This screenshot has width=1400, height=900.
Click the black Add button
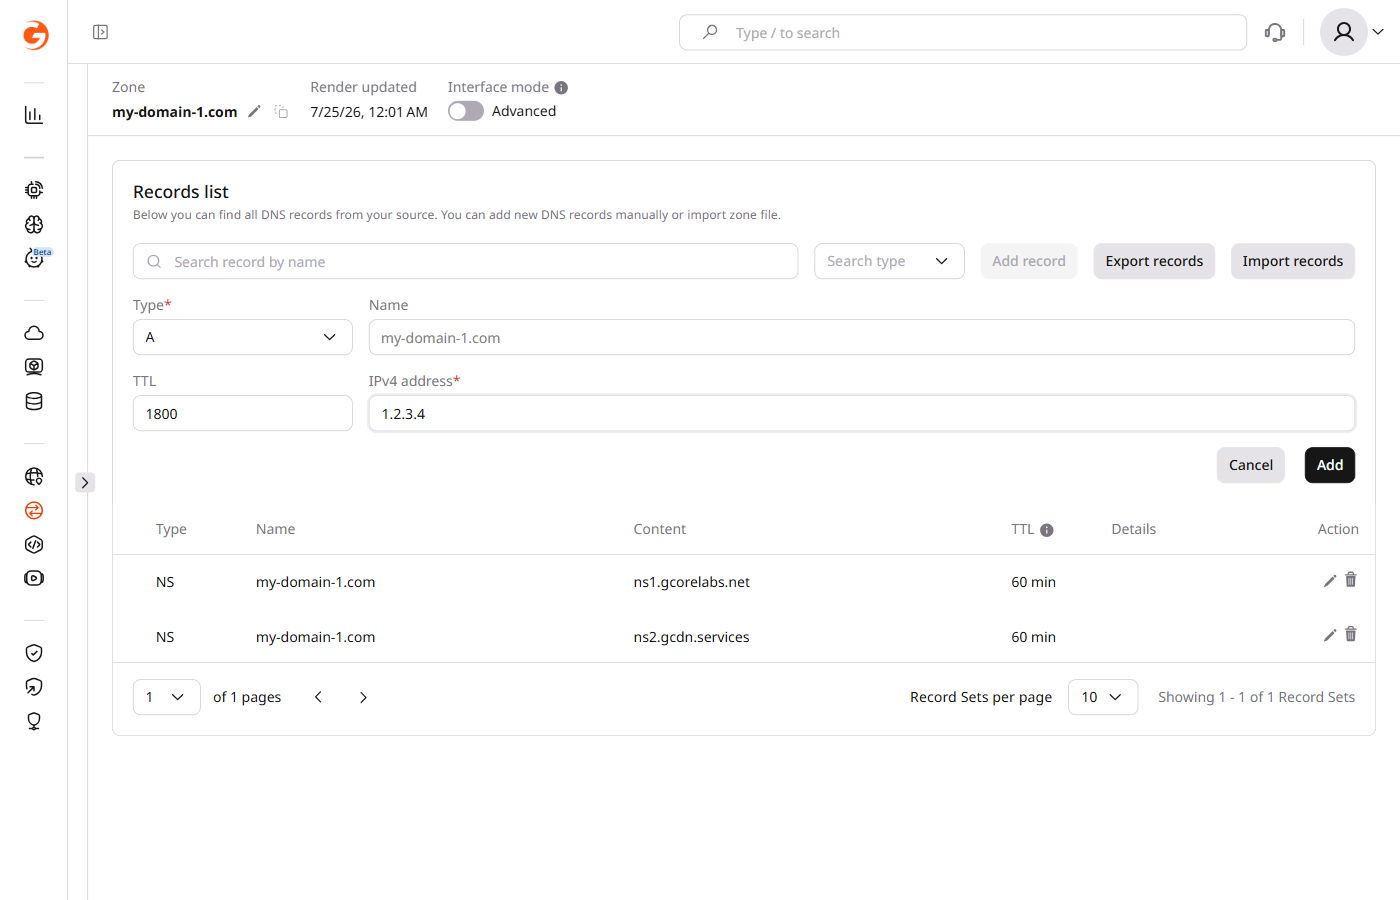tap(1330, 465)
